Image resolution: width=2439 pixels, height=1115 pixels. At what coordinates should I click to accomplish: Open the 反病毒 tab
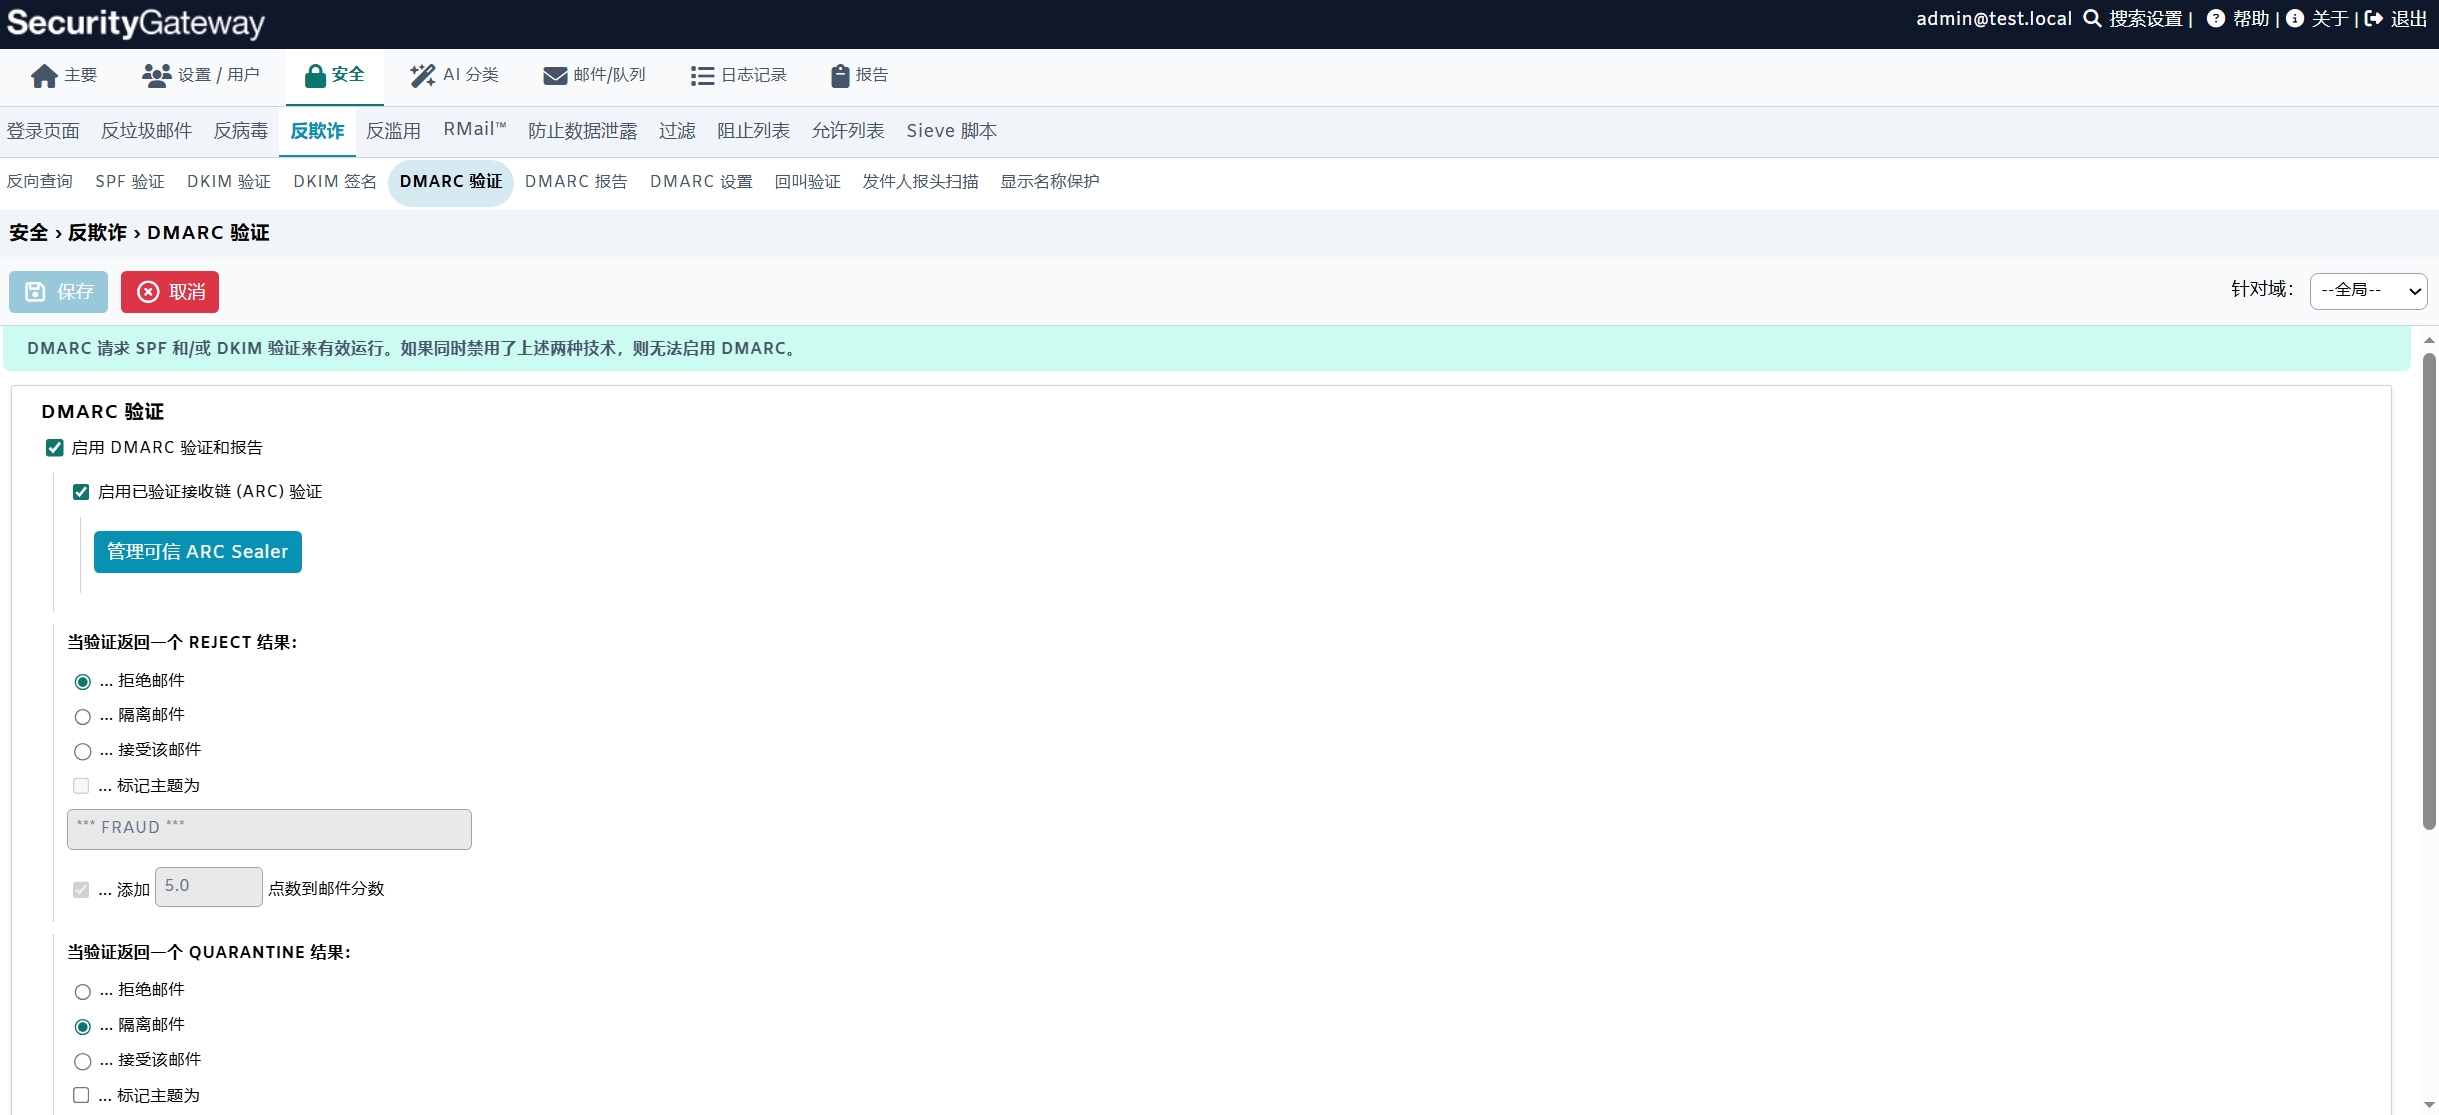click(241, 131)
